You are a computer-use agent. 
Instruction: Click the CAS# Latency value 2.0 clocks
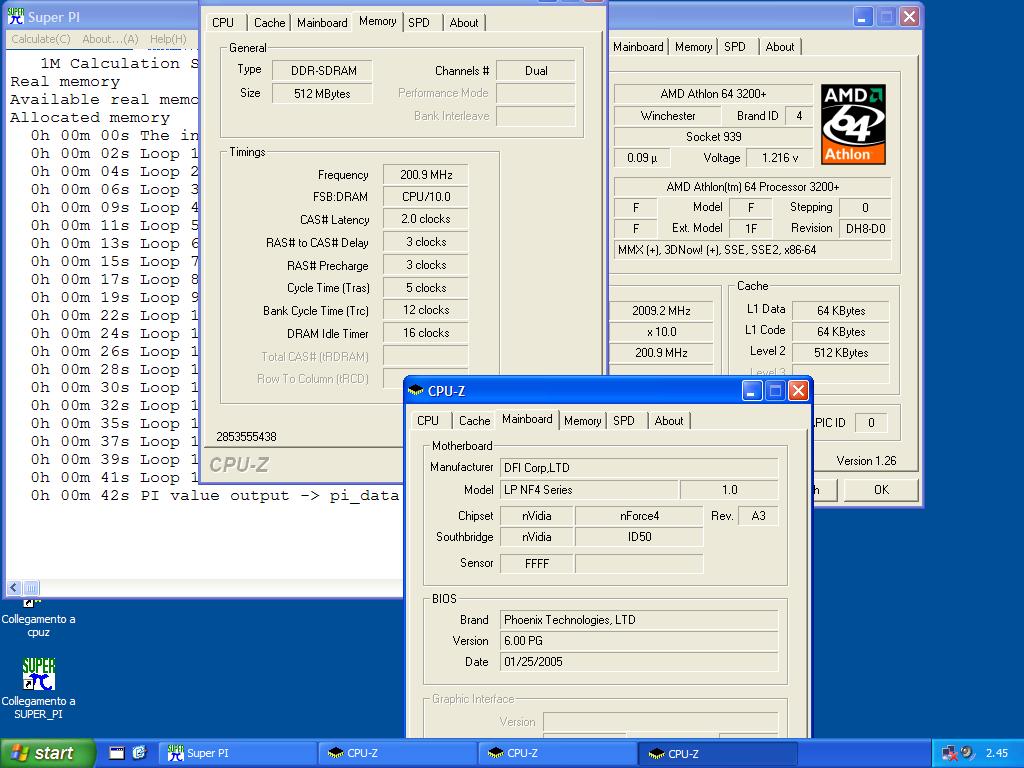[x=426, y=219]
